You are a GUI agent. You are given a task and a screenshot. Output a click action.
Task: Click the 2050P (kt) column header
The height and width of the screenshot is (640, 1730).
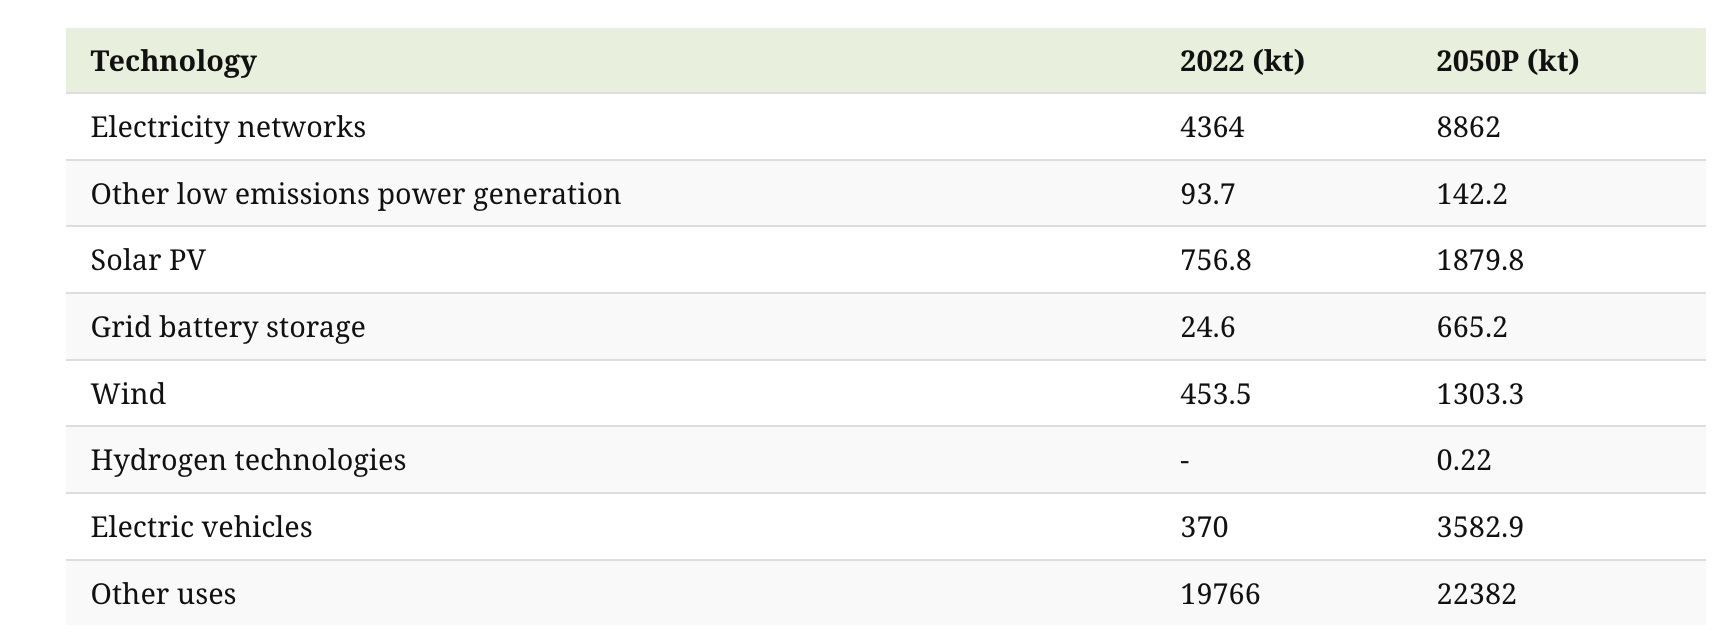tap(1507, 61)
